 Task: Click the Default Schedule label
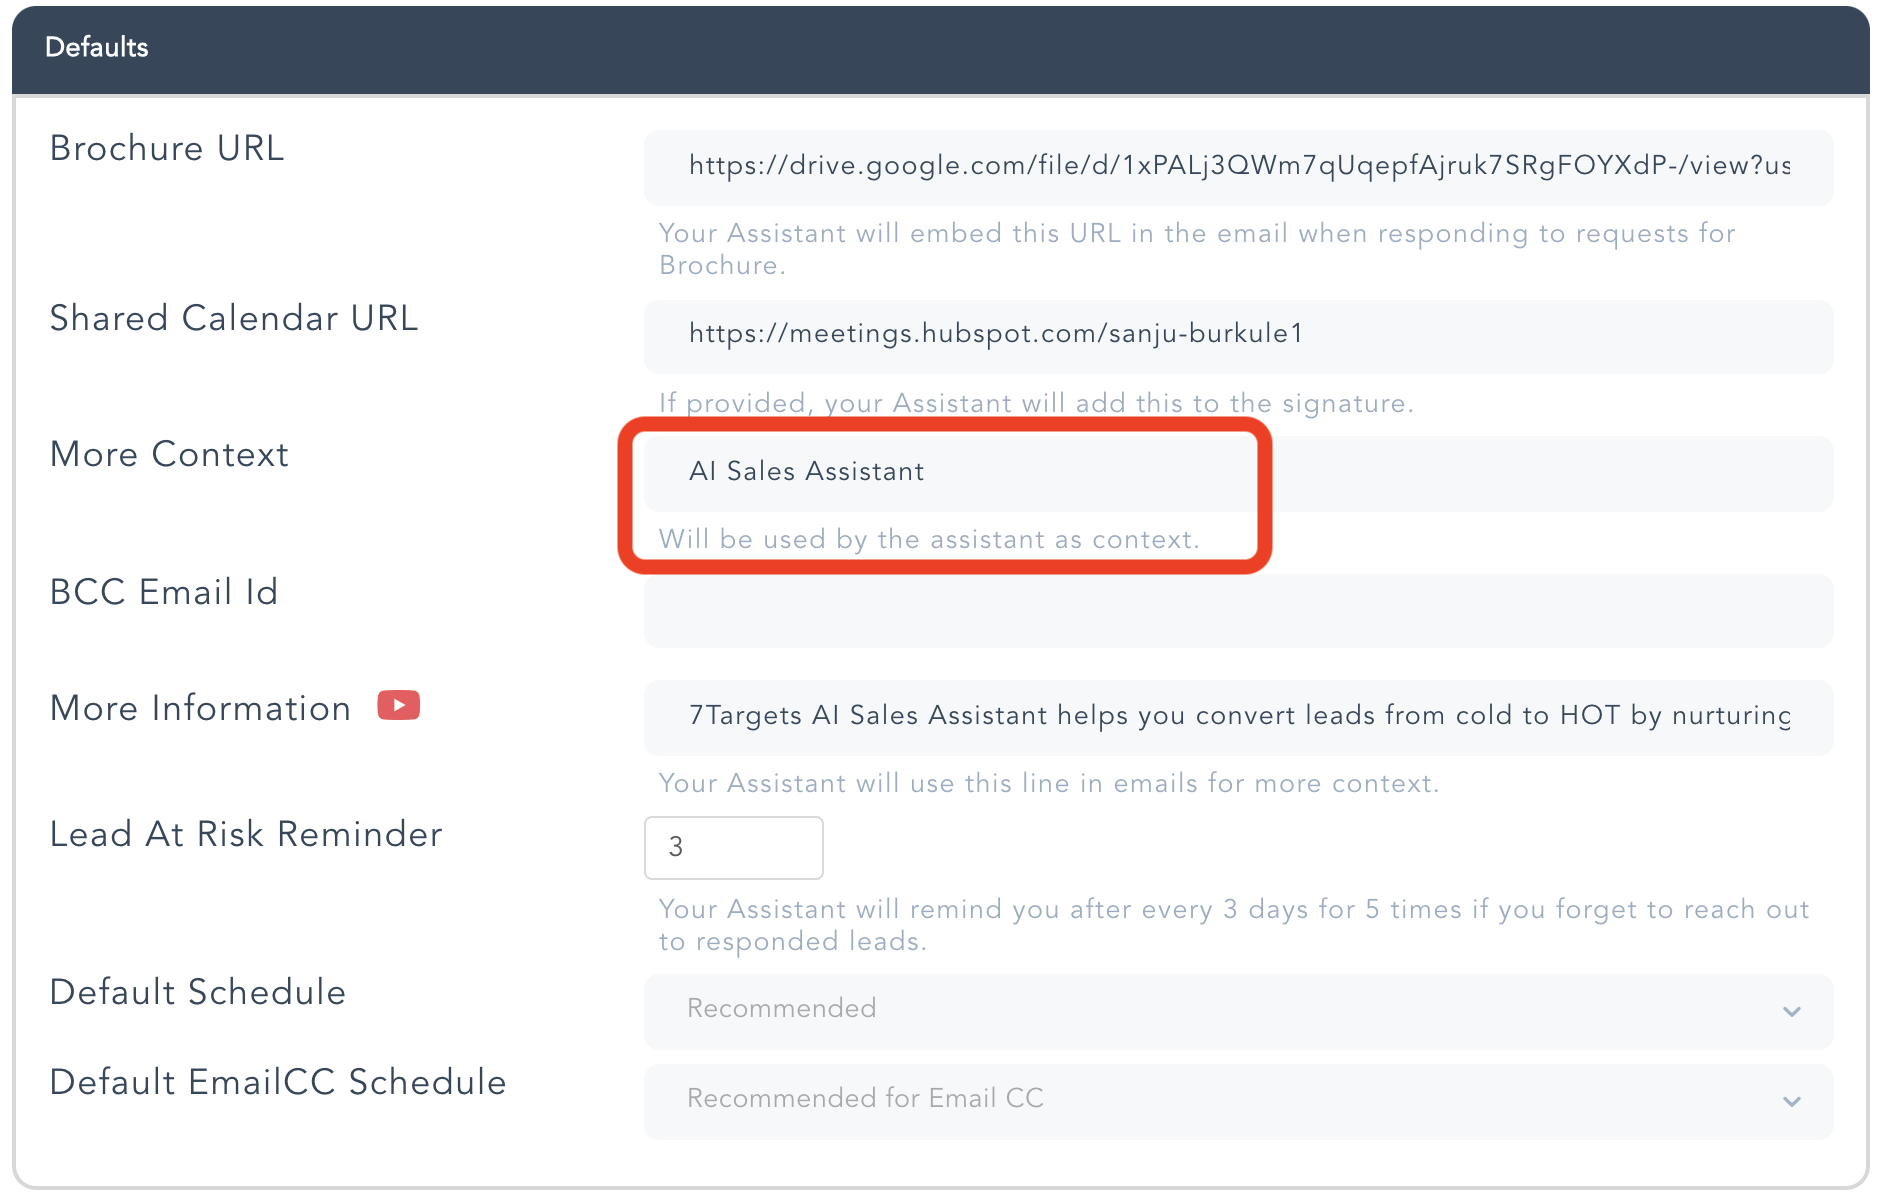click(198, 993)
